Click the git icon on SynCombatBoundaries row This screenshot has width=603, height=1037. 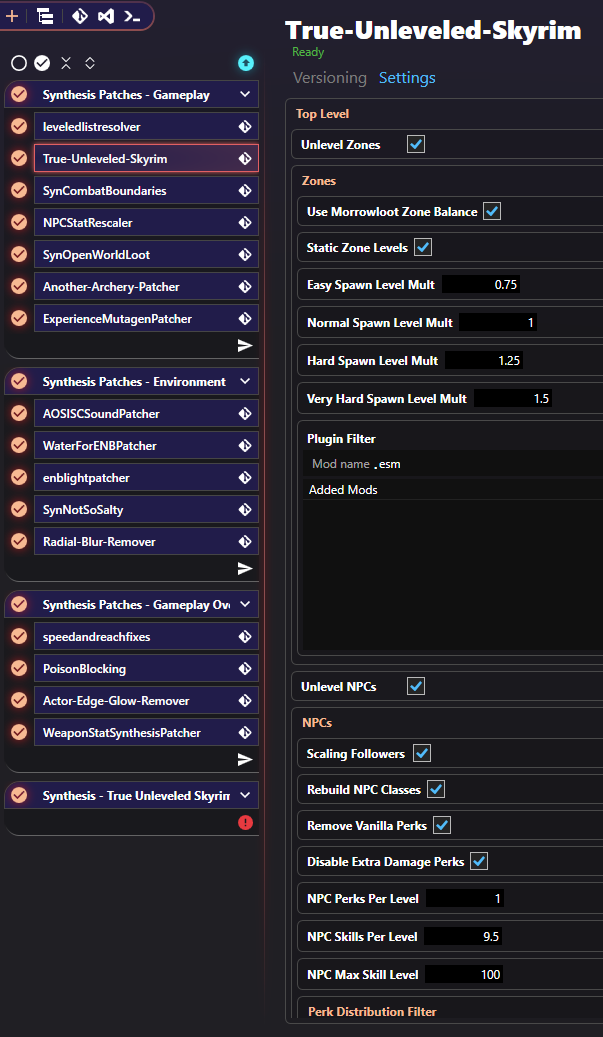tap(245, 190)
